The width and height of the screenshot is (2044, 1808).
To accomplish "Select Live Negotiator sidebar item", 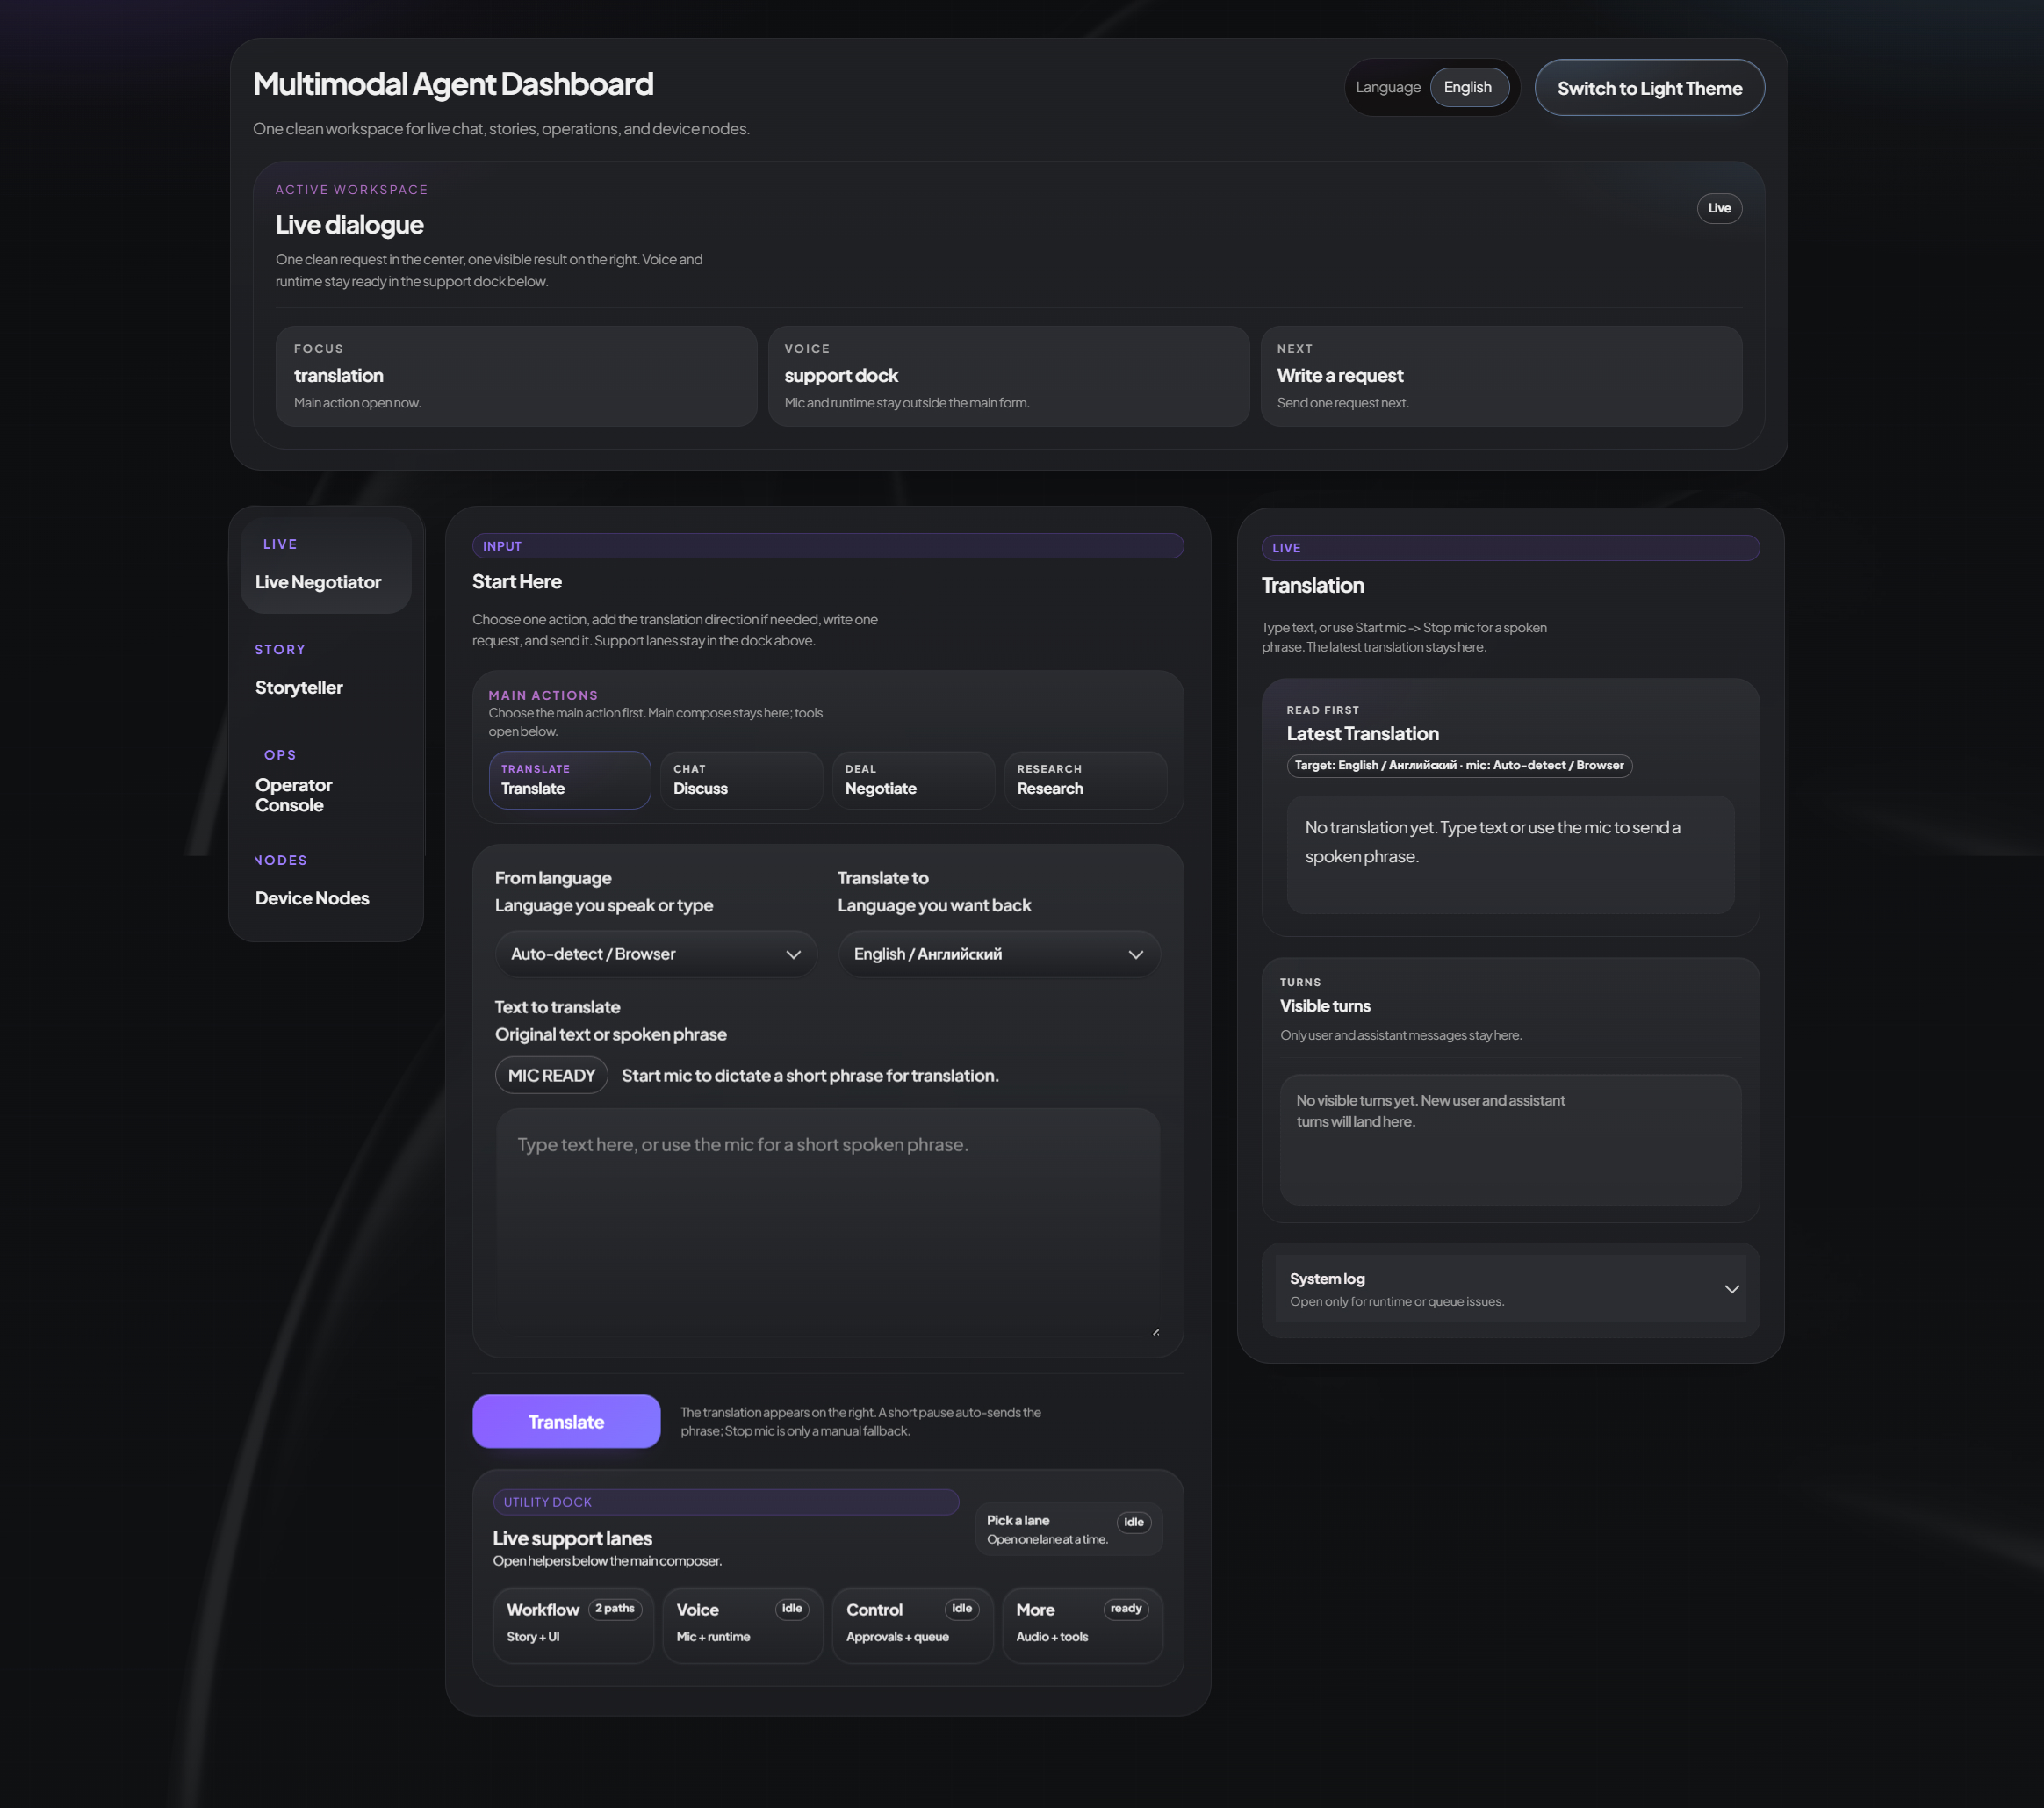I will (x=318, y=582).
